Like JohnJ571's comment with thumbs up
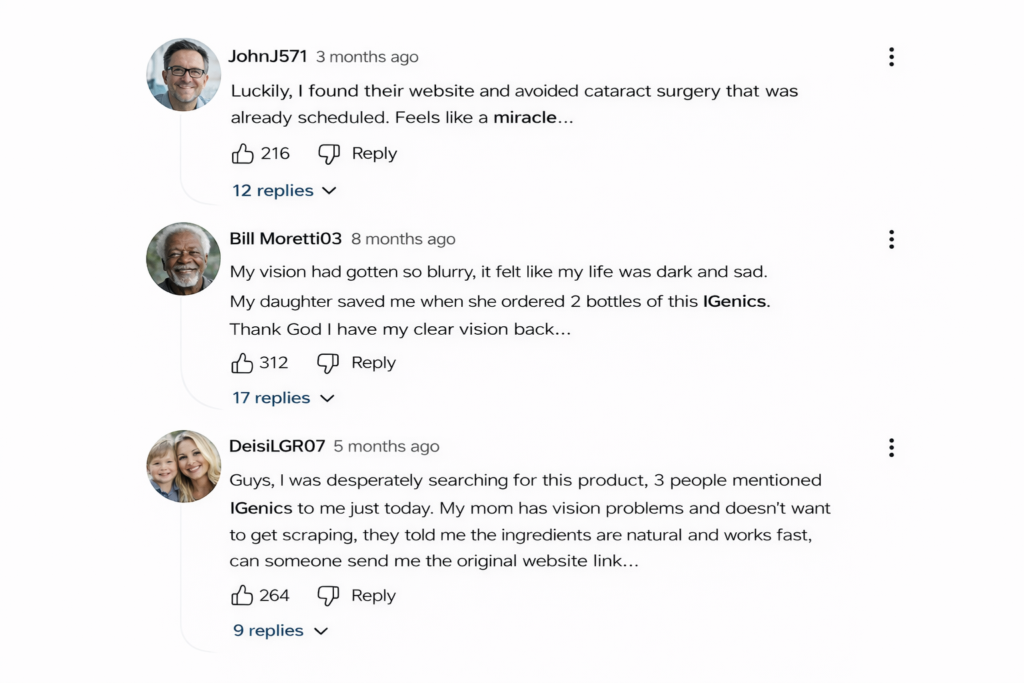 click(243, 154)
